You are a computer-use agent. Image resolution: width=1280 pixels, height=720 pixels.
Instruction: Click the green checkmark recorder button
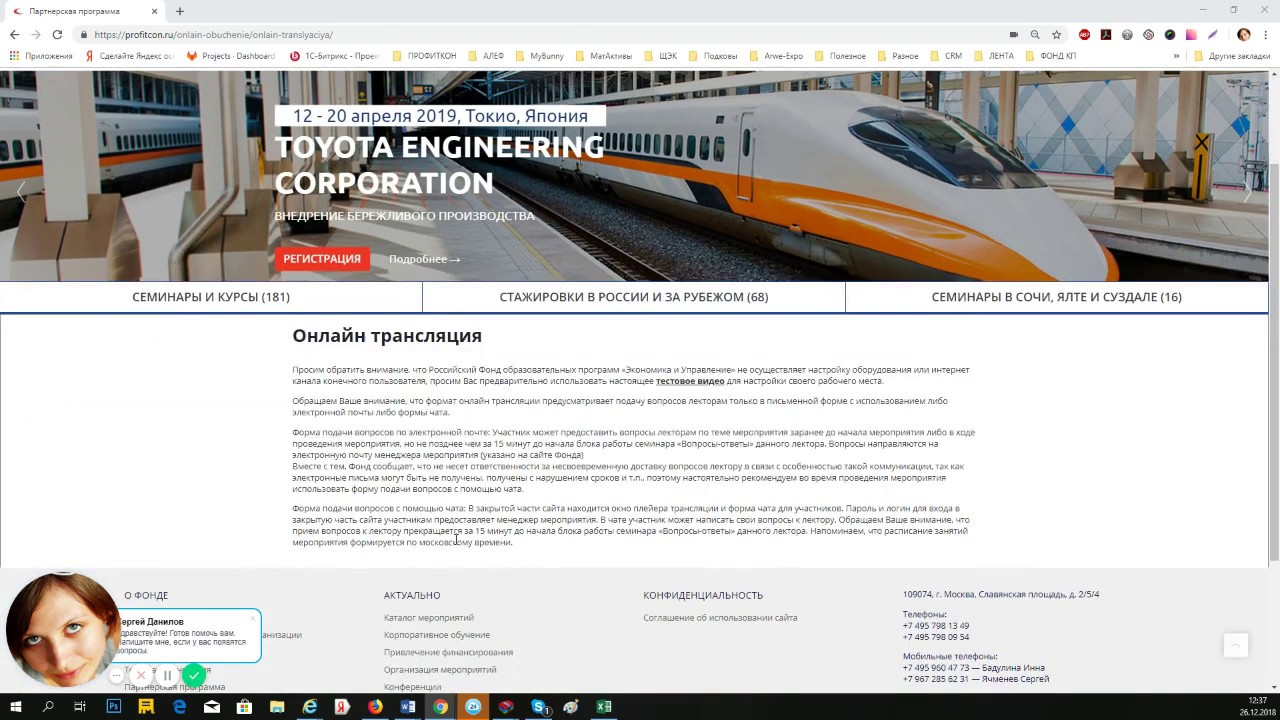[194, 676]
